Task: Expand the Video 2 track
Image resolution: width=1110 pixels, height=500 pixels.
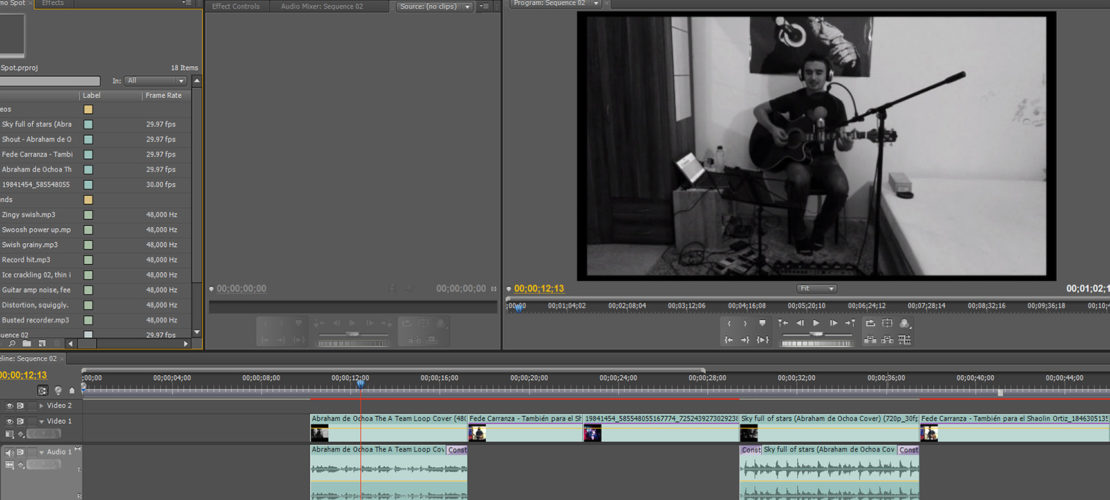Action: pyautogui.click(x=42, y=406)
